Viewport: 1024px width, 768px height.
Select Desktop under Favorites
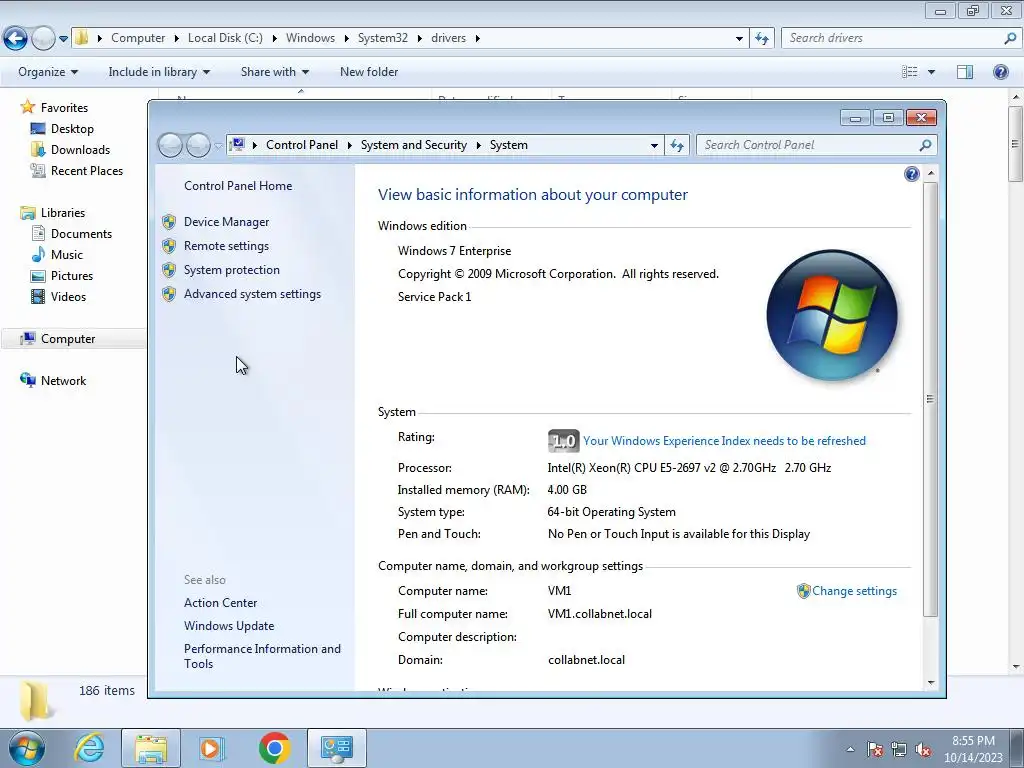[x=72, y=129]
